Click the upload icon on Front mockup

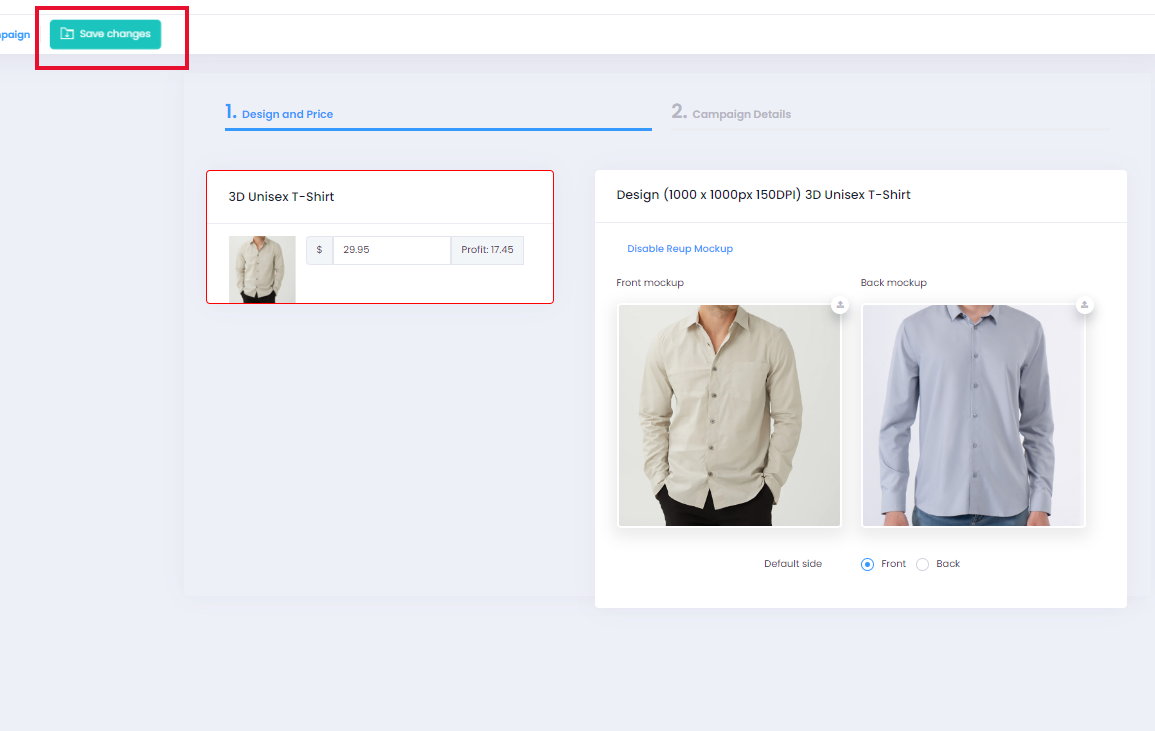tap(840, 305)
